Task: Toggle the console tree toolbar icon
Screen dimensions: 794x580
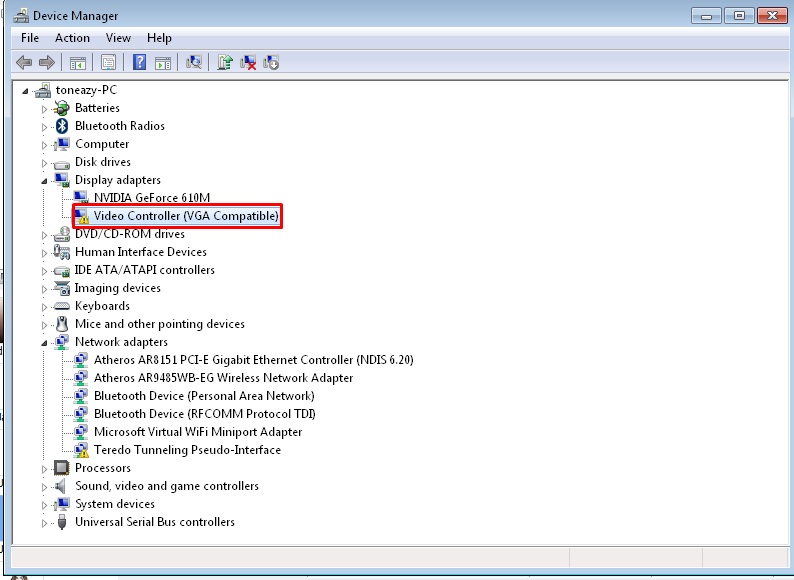Action: pyautogui.click(x=77, y=63)
